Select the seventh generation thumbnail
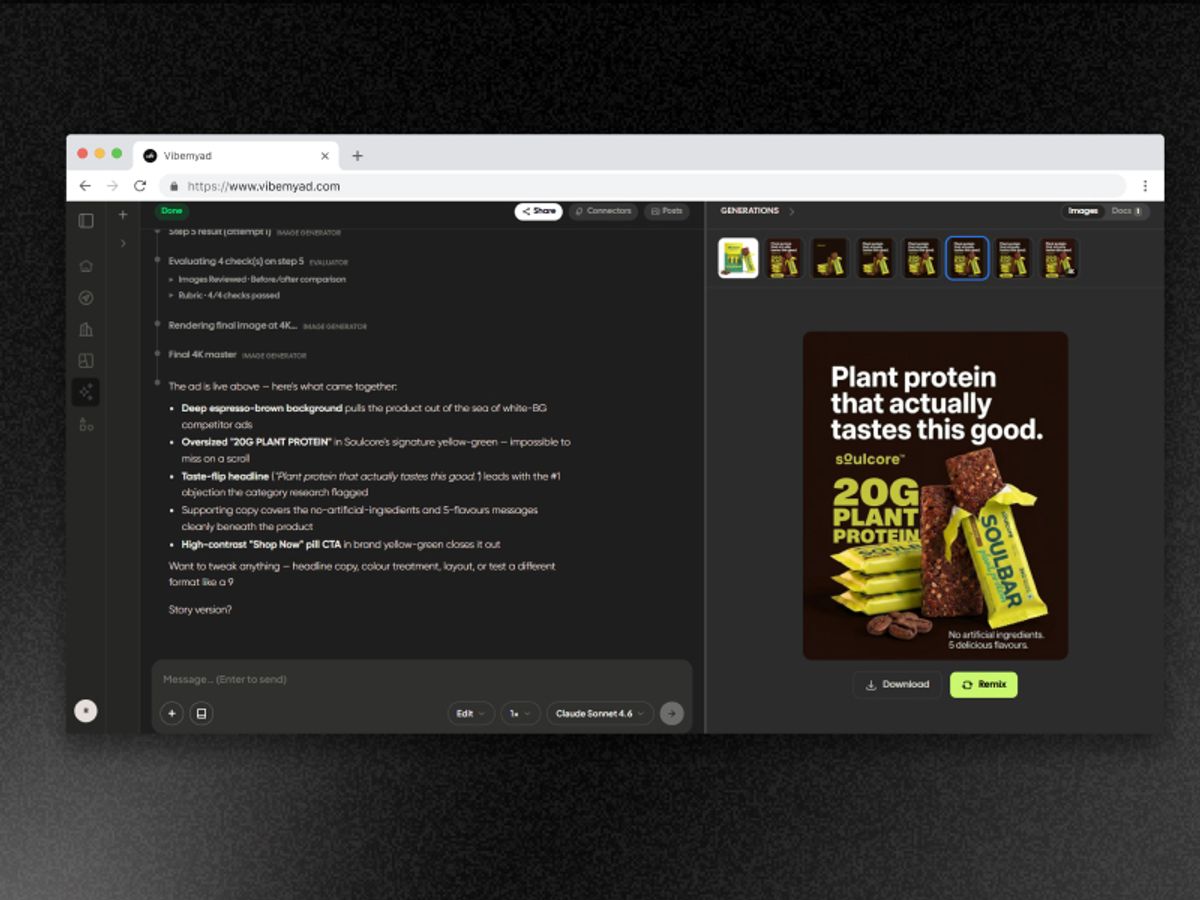Image resolution: width=1200 pixels, height=900 pixels. [x=1013, y=258]
